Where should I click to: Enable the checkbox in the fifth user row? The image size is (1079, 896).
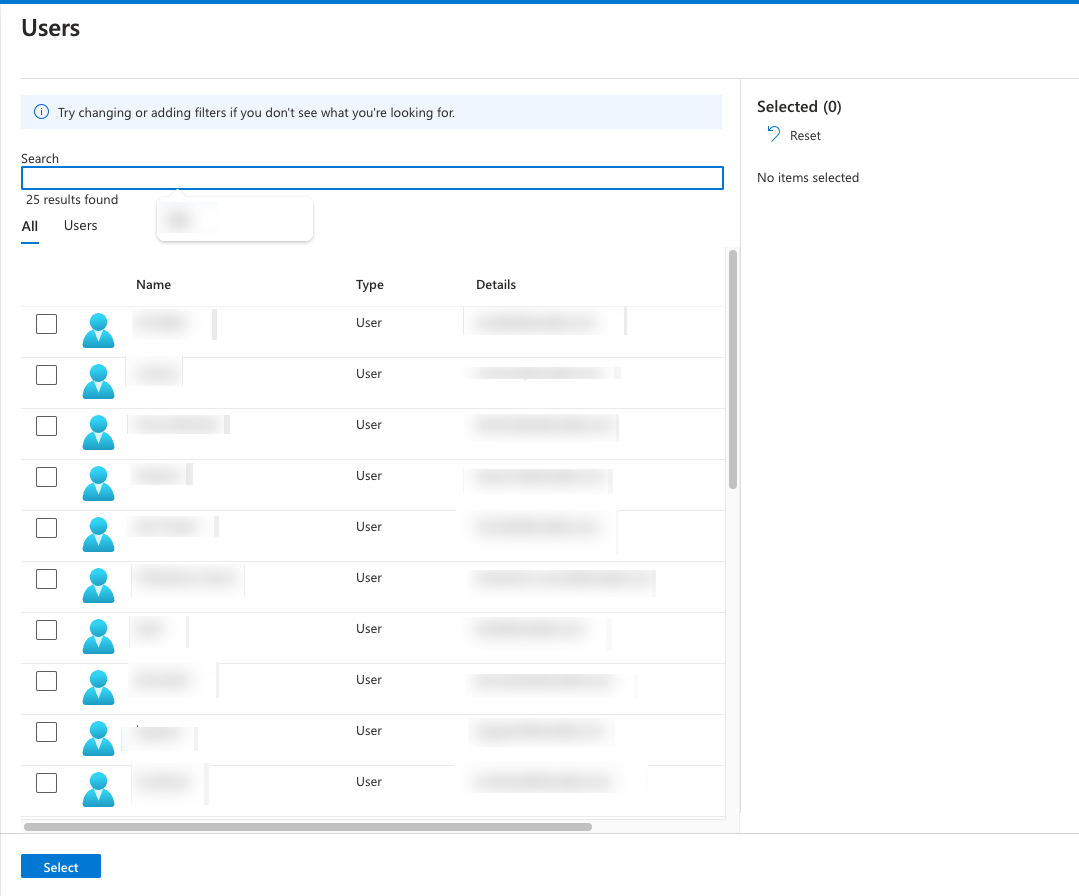click(46, 528)
